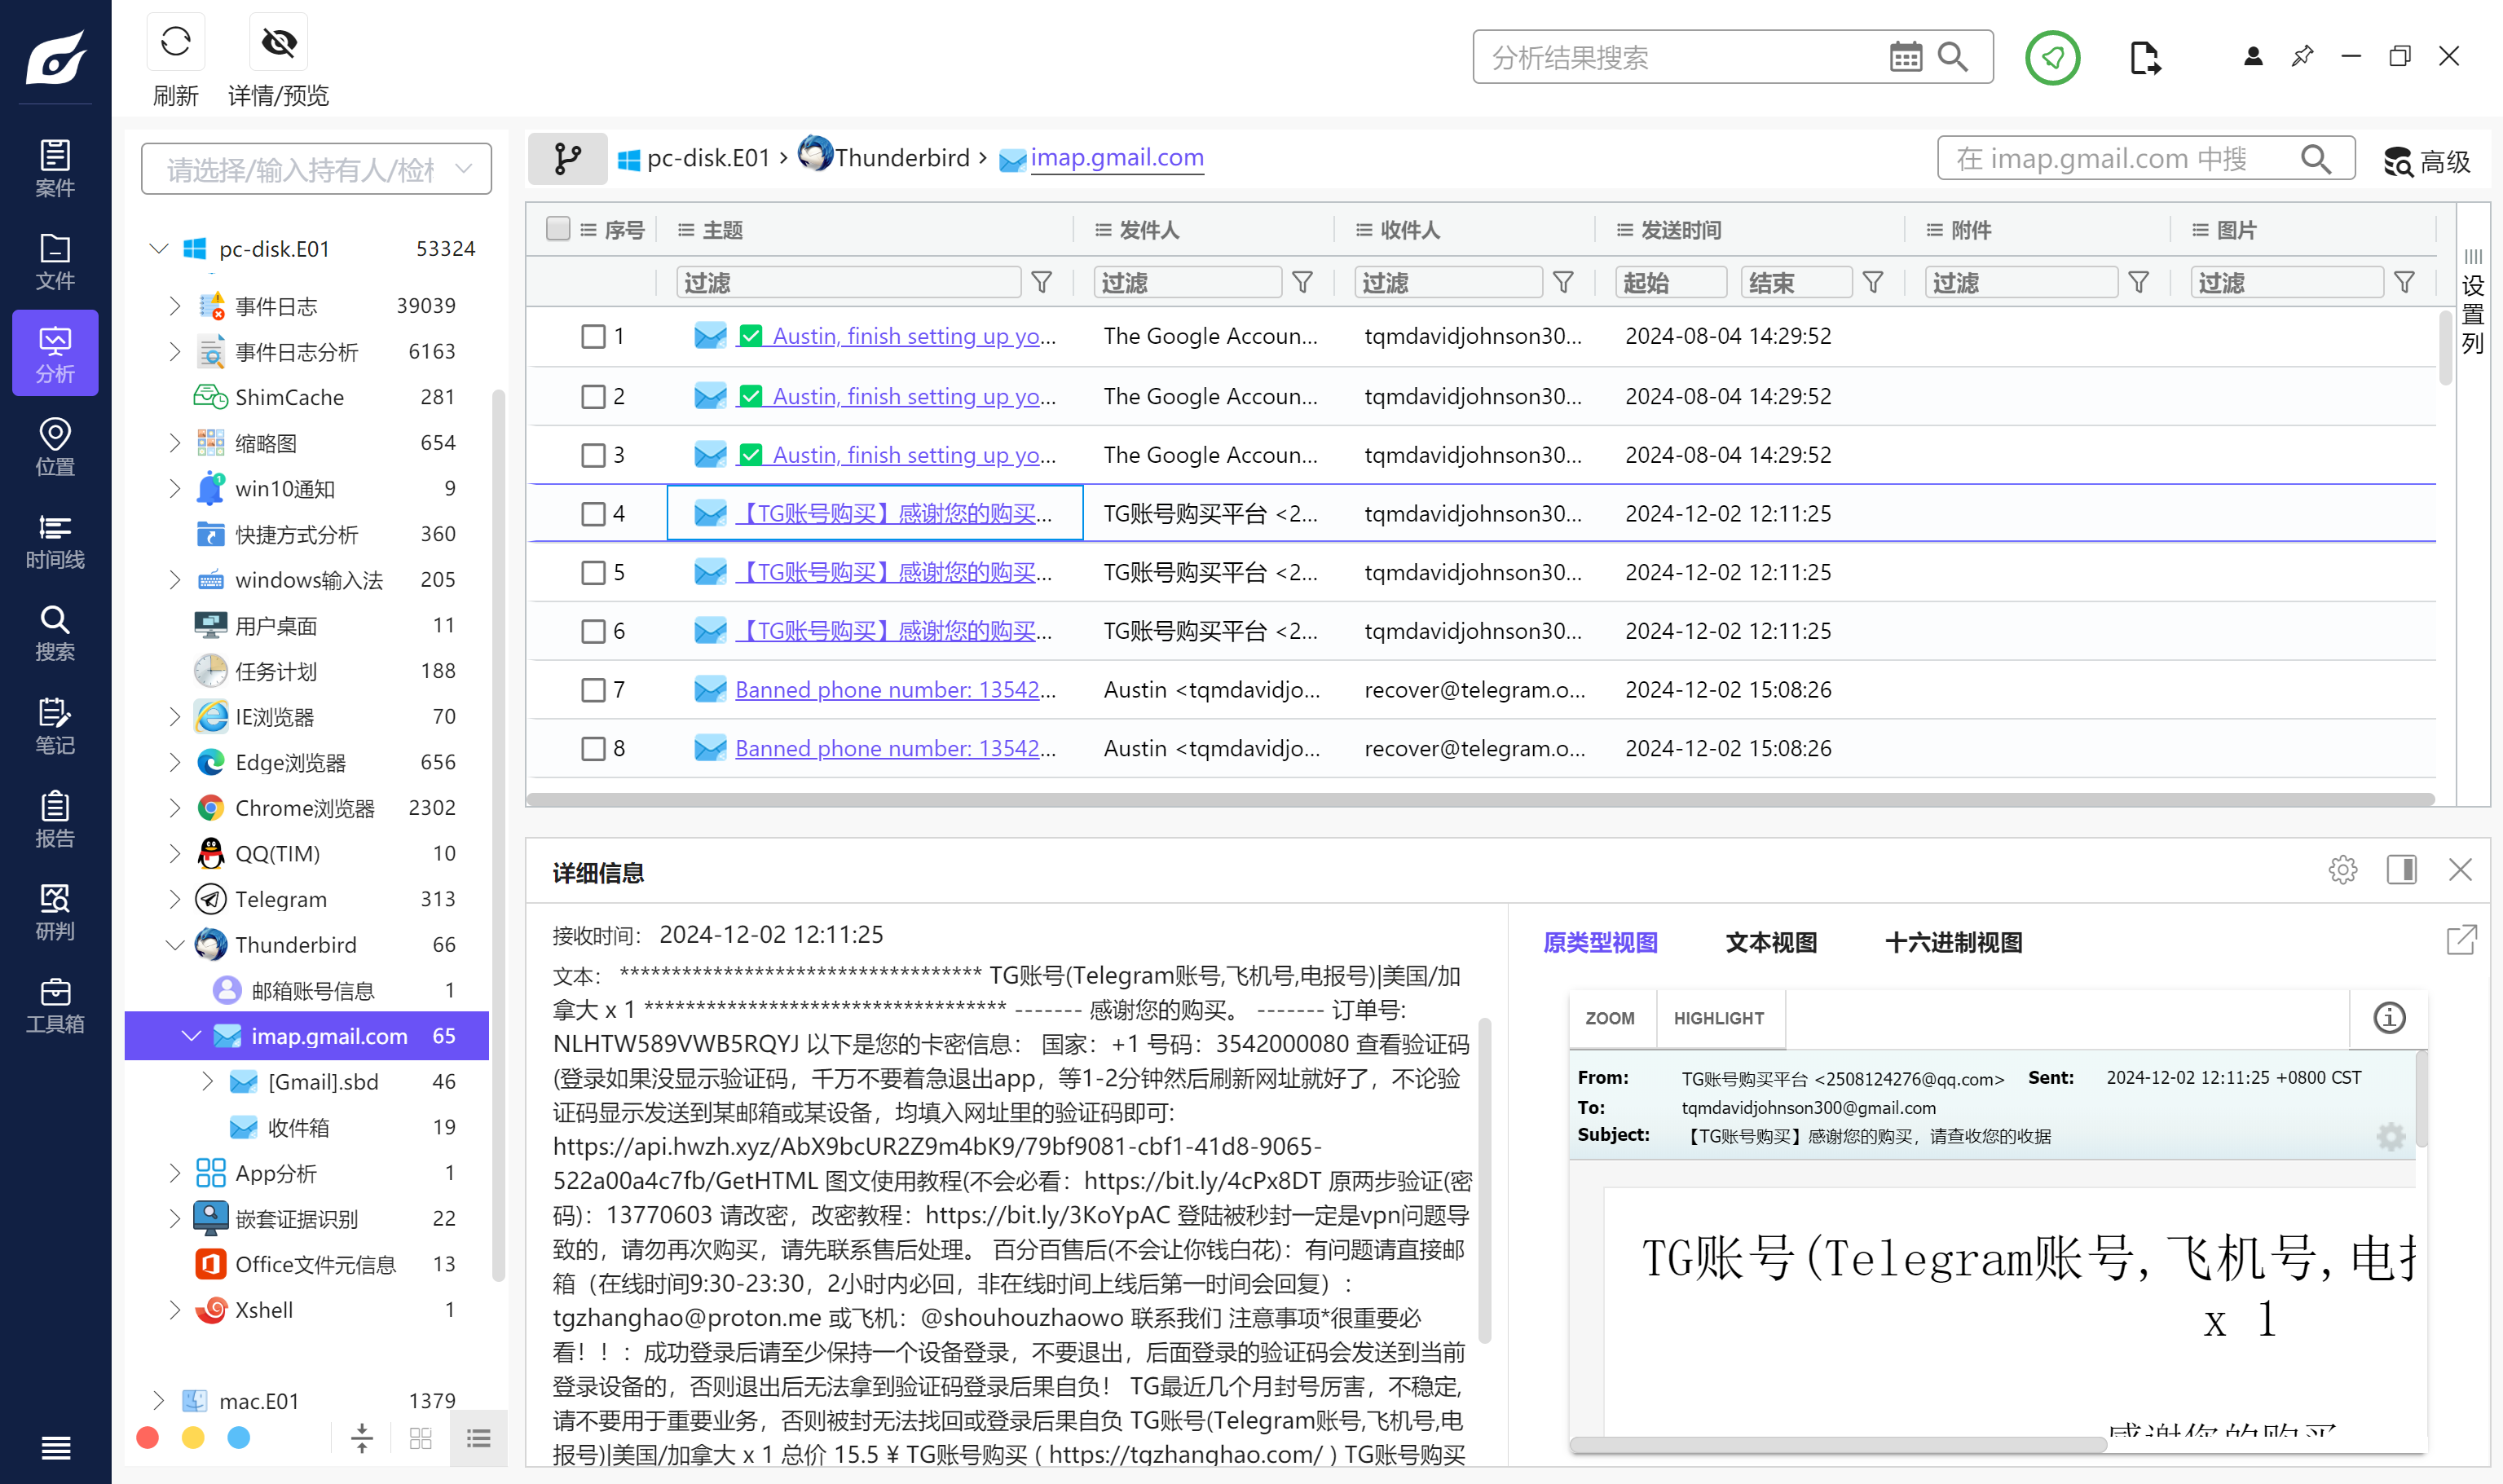This screenshot has width=2503, height=1484.
Task: Click the grid view icon below the tree
Action: [421, 1438]
